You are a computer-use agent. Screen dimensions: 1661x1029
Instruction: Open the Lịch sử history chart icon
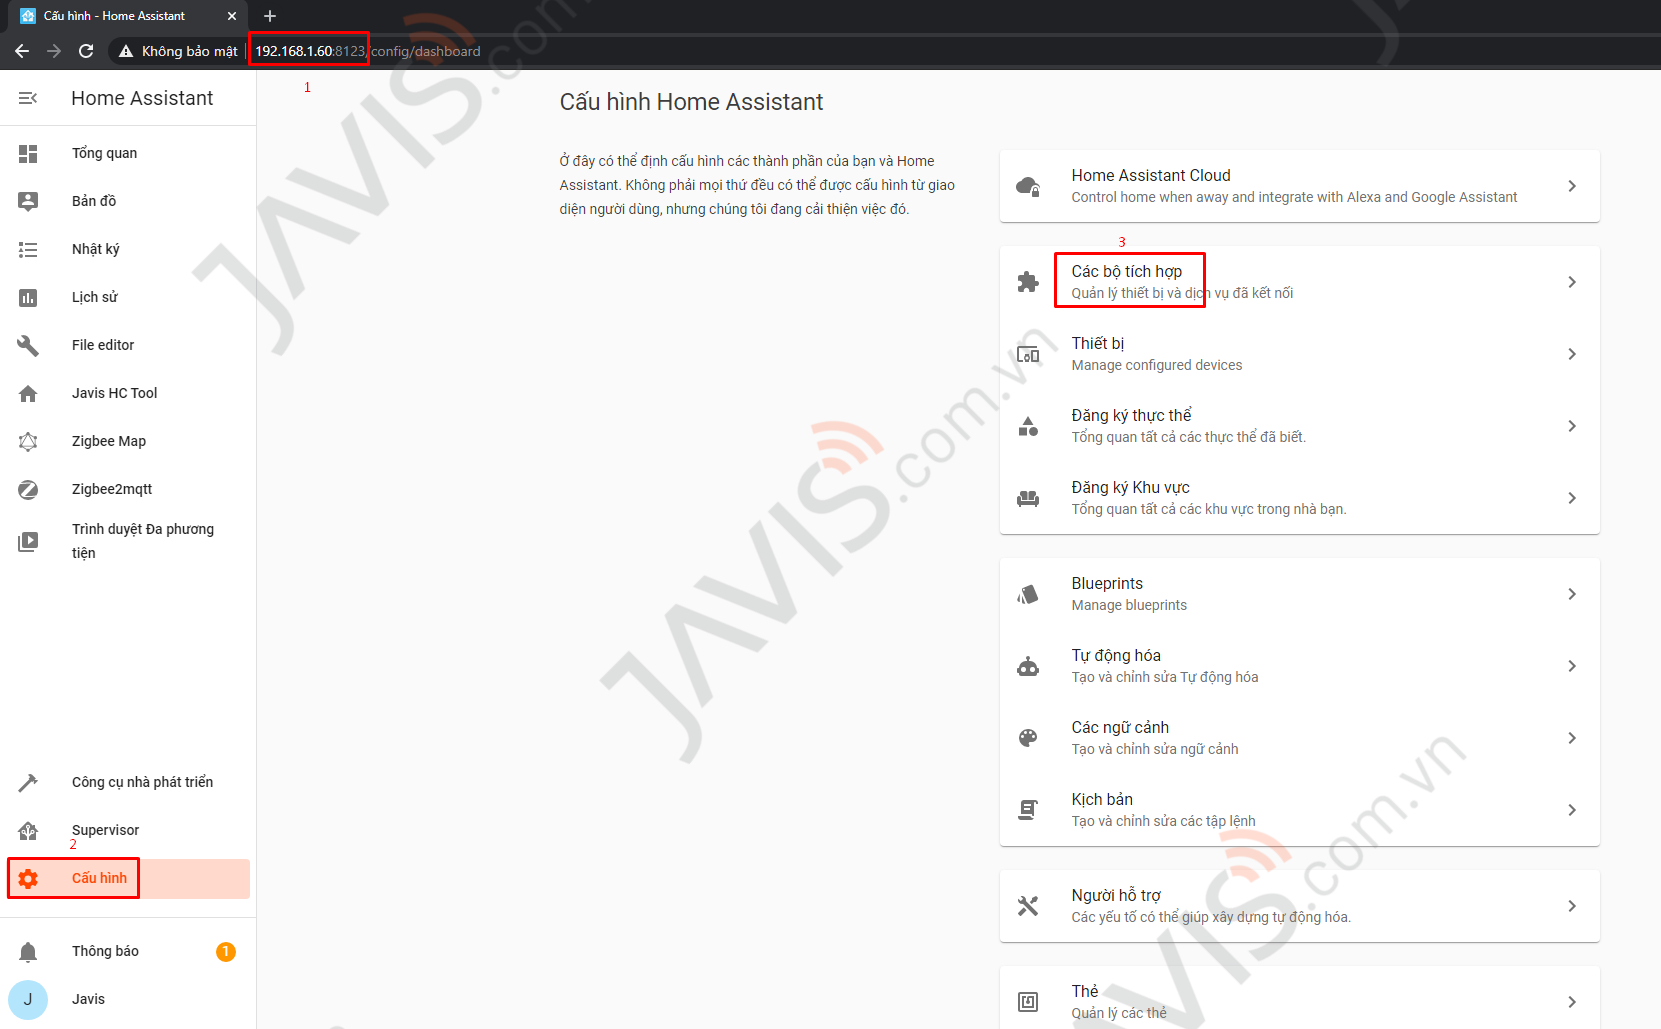[28, 297]
